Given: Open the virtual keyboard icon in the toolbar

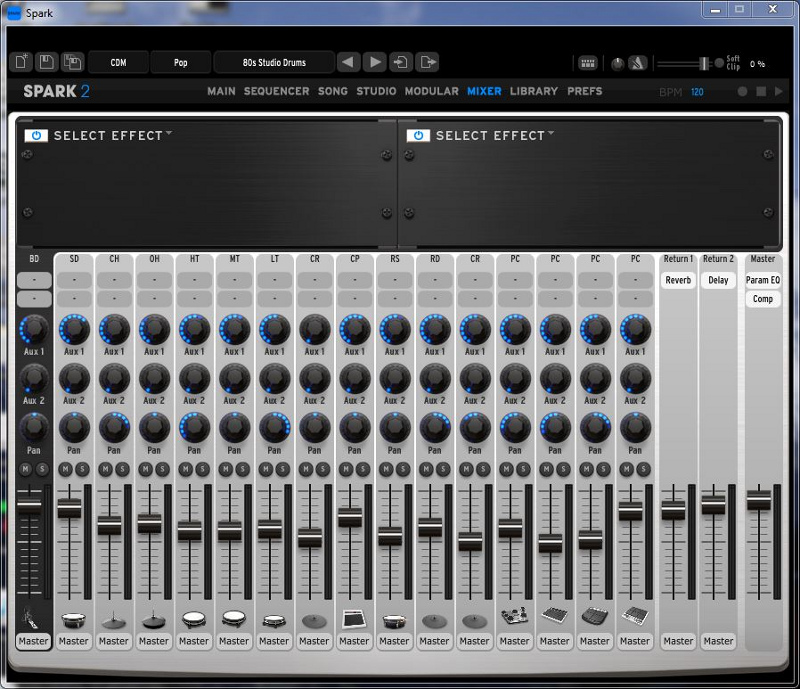Looking at the screenshot, I should point(588,63).
